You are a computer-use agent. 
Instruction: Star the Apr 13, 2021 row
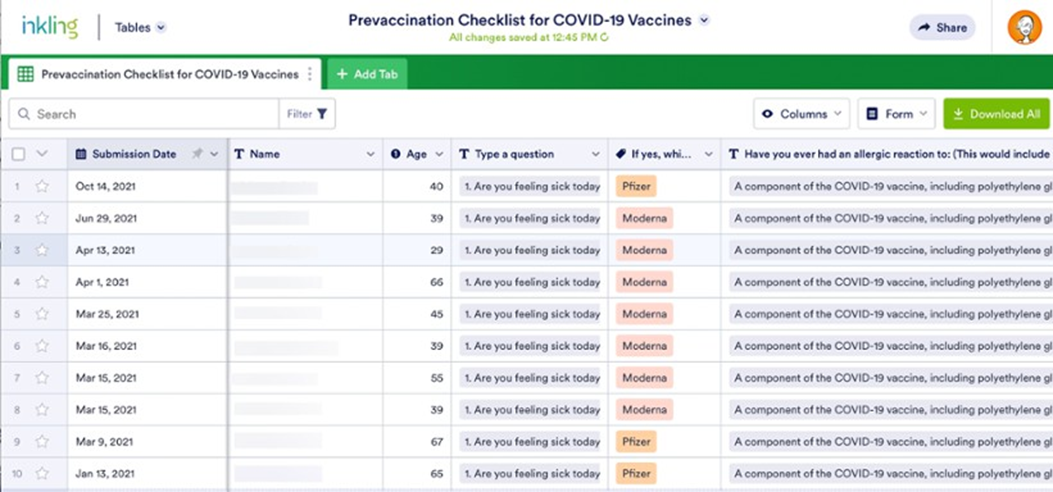pos(42,250)
